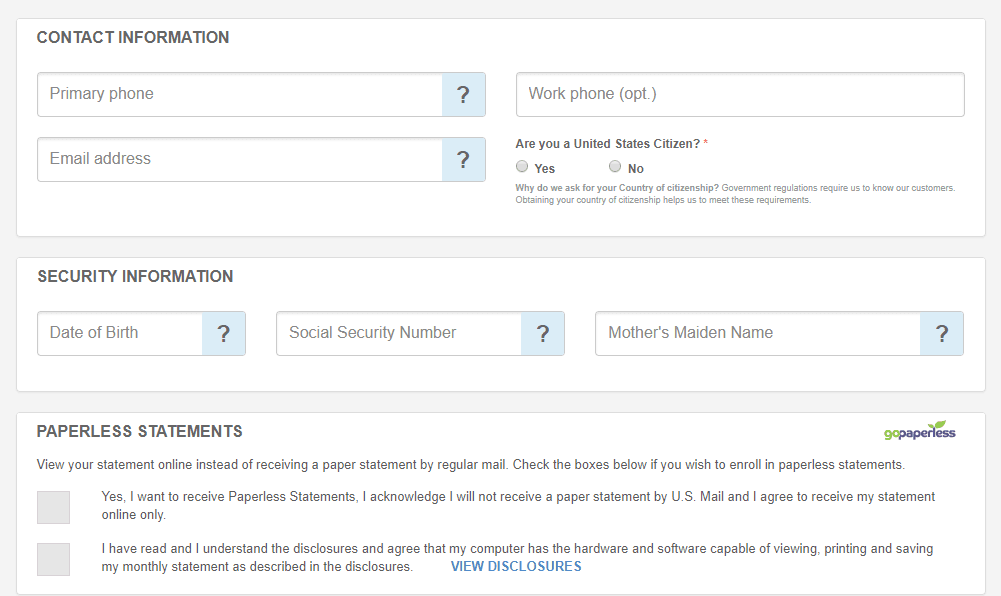Click the CONTACT INFORMATION section heading

click(133, 38)
